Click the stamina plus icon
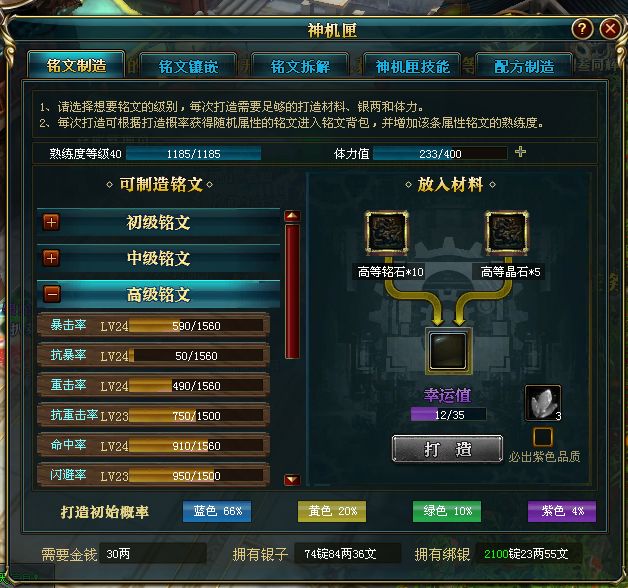 pos(520,152)
